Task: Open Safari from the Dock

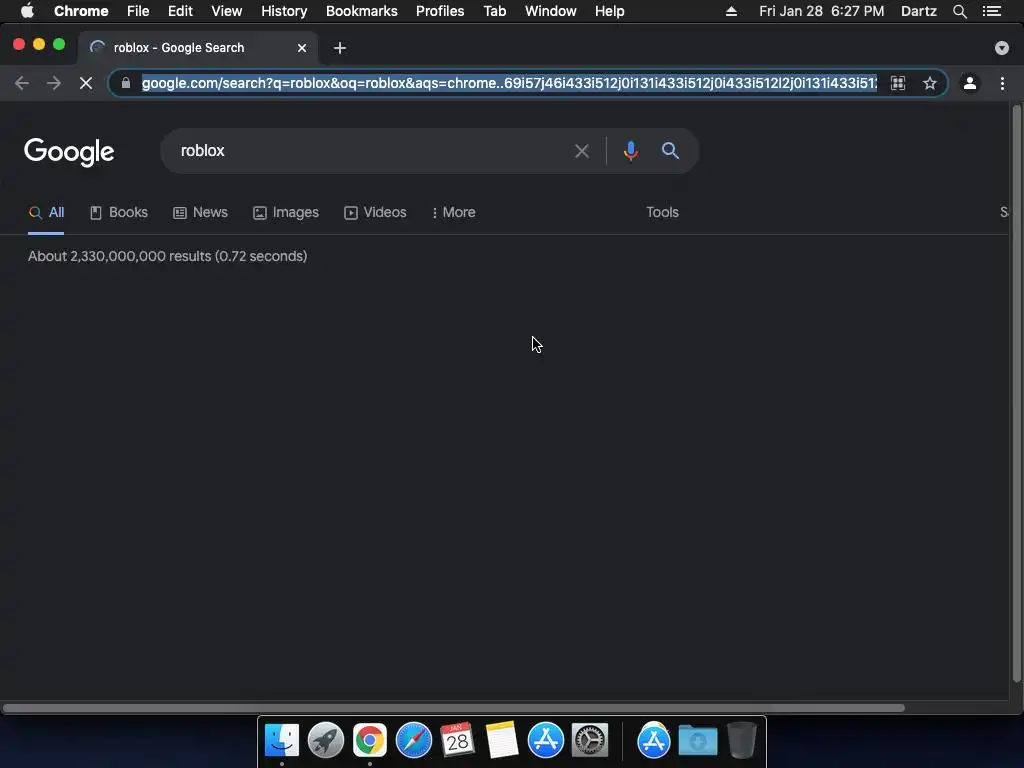Action: click(x=414, y=740)
